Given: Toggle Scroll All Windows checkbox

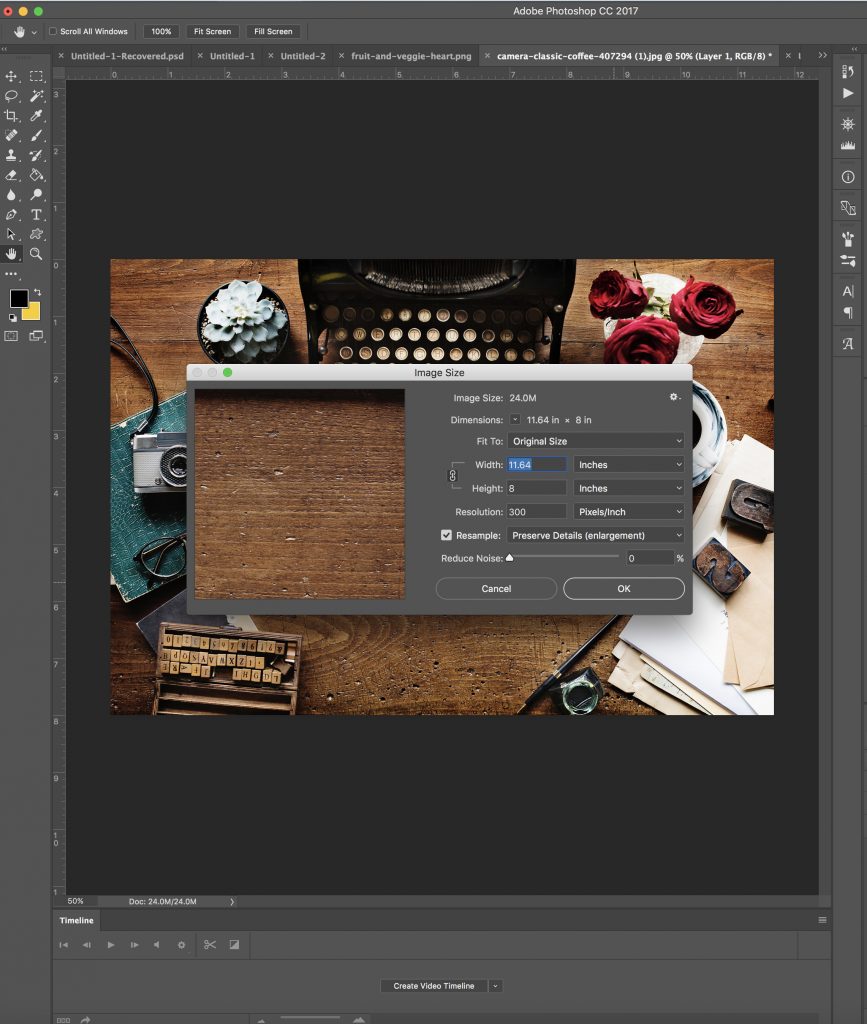Looking at the screenshot, I should 53,31.
